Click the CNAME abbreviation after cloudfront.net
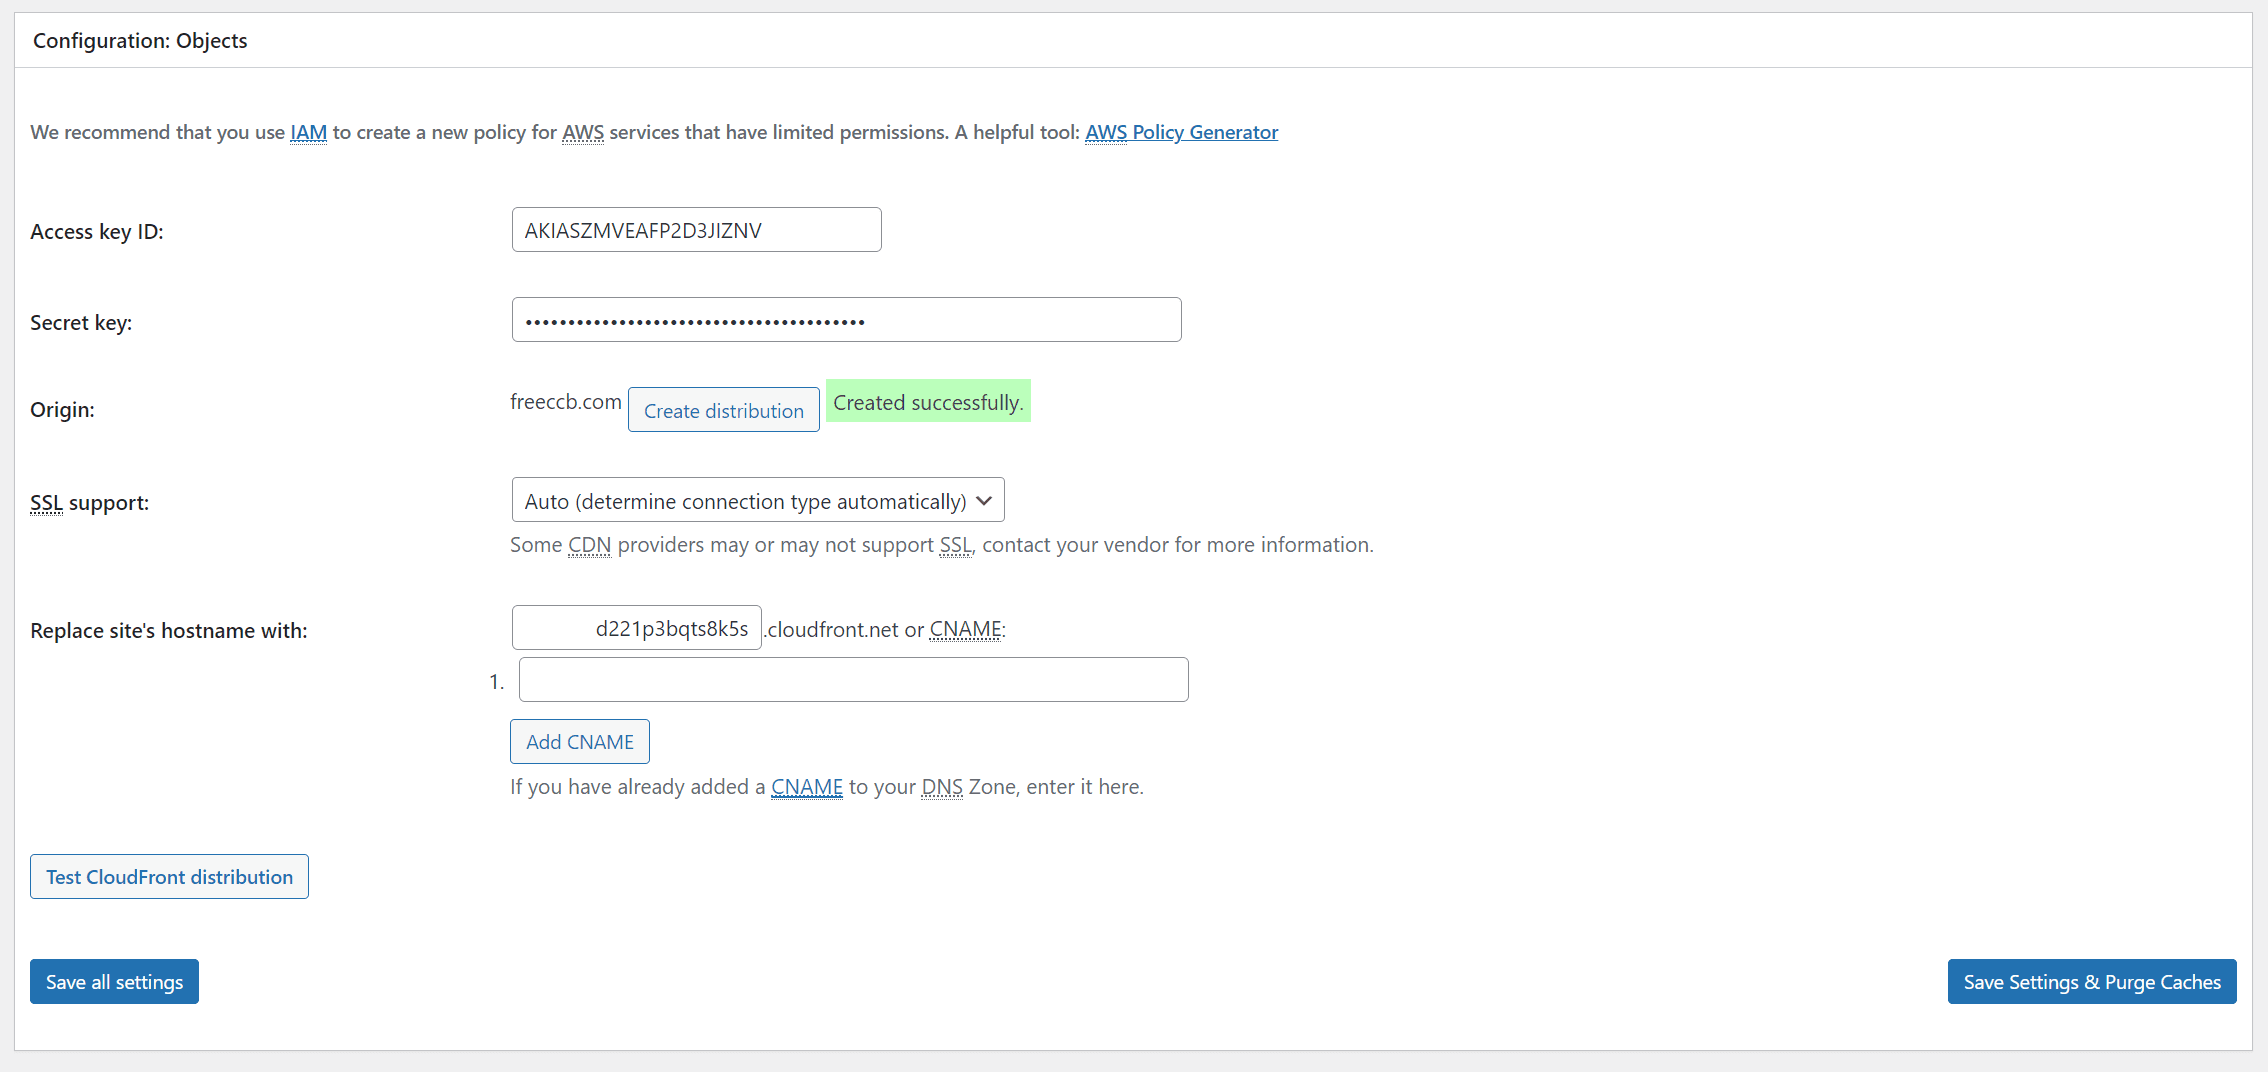 click(965, 629)
